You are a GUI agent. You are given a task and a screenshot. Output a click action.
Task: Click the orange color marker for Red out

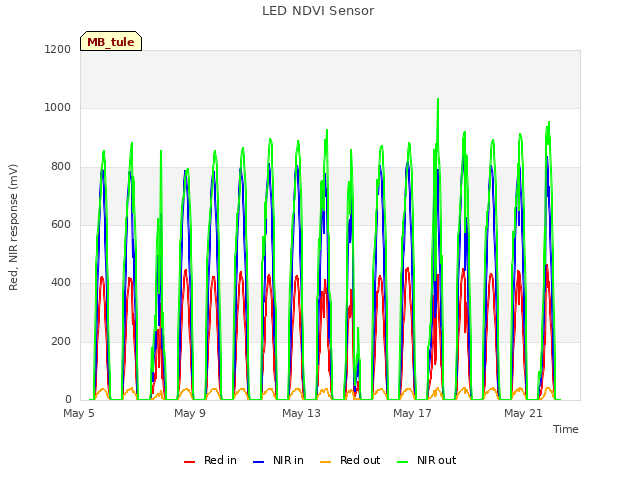point(325,462)
